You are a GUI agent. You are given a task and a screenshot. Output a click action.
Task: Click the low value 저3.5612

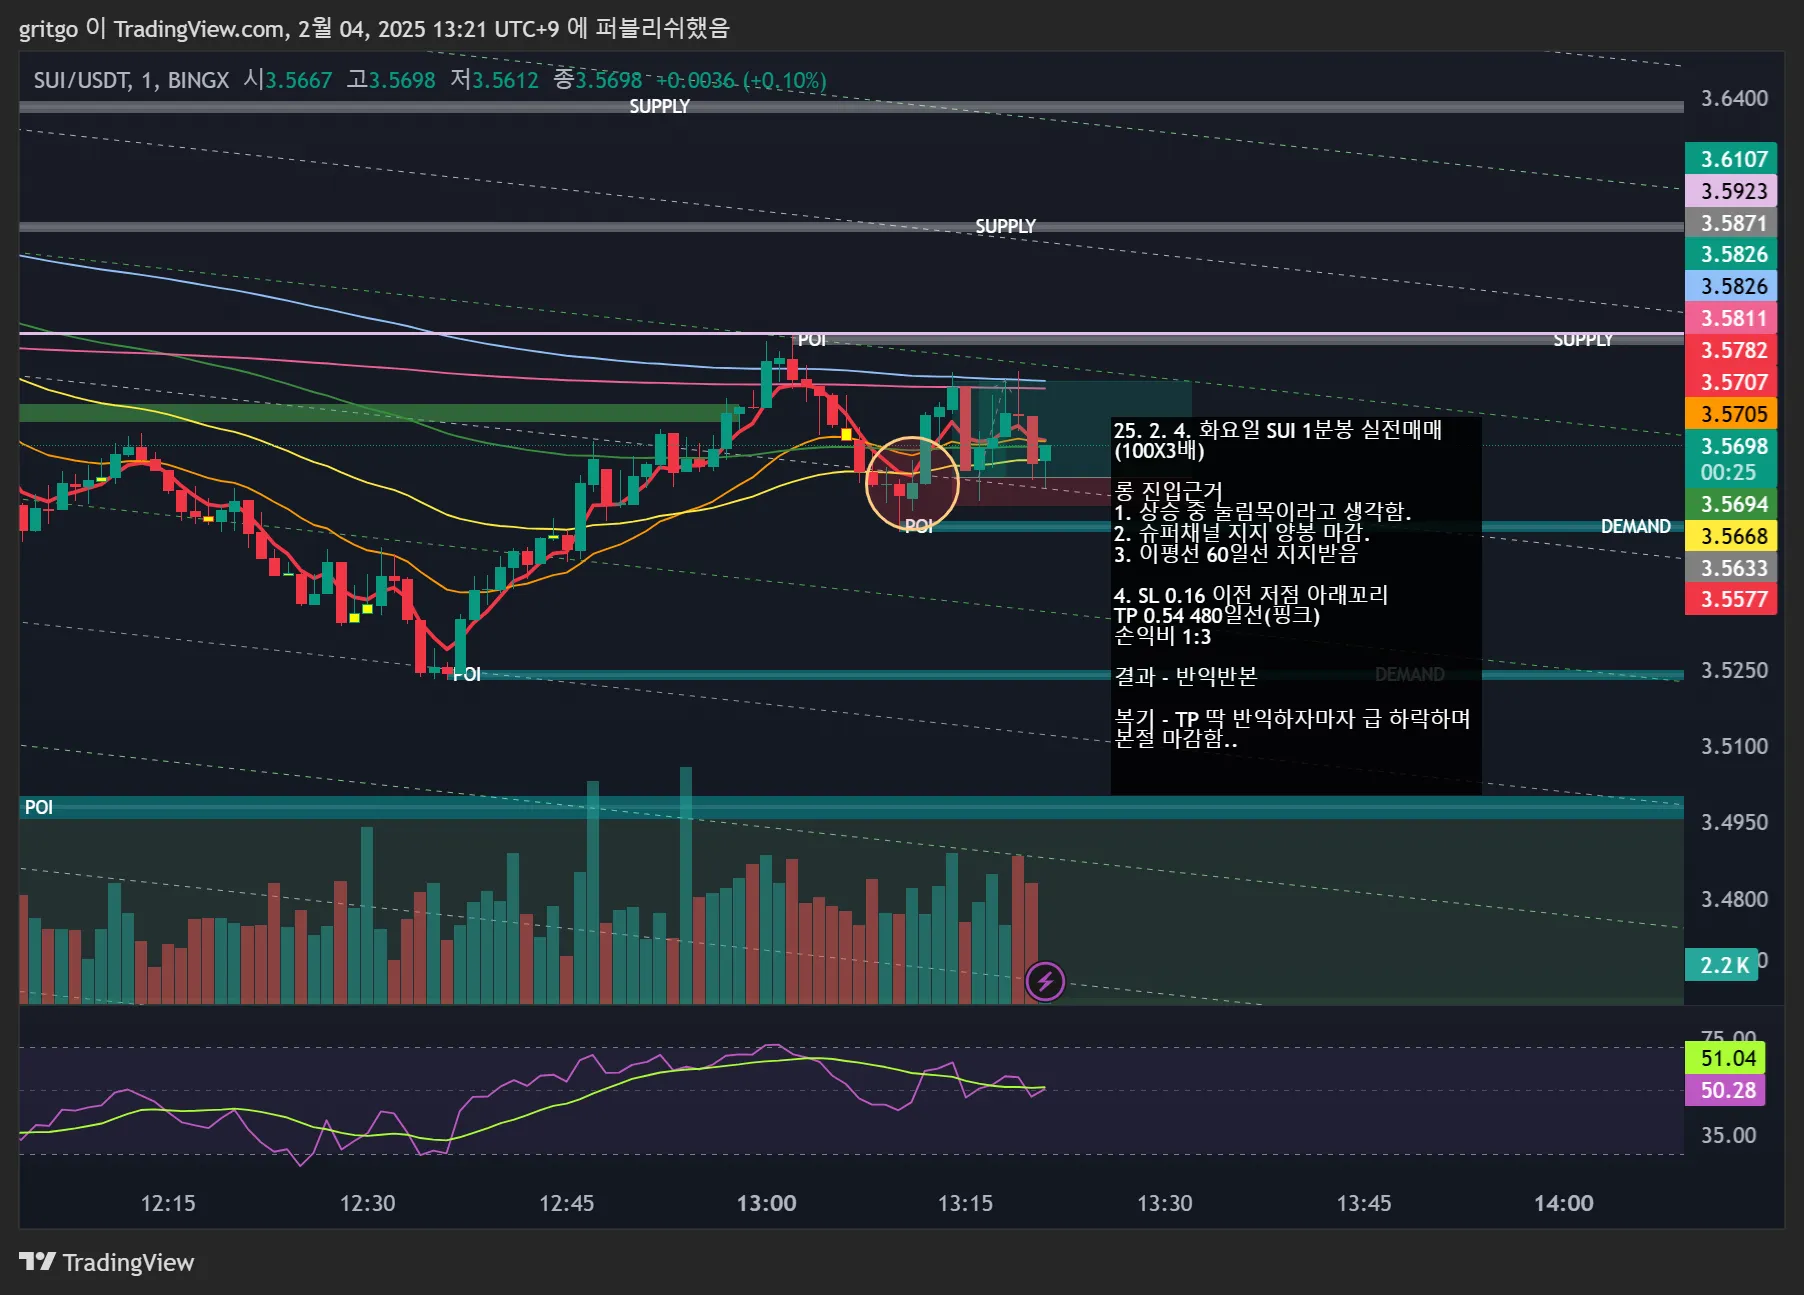pos(494,80)
